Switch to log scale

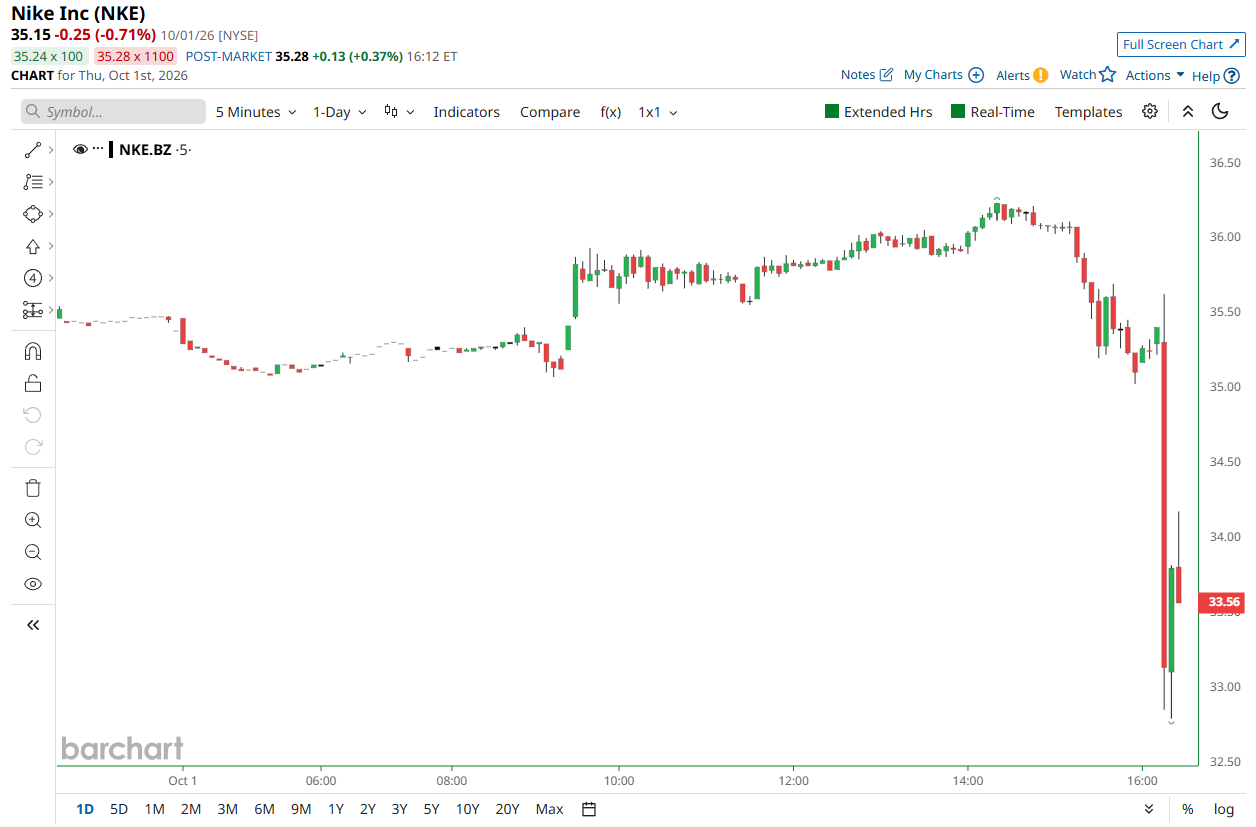1224,809
